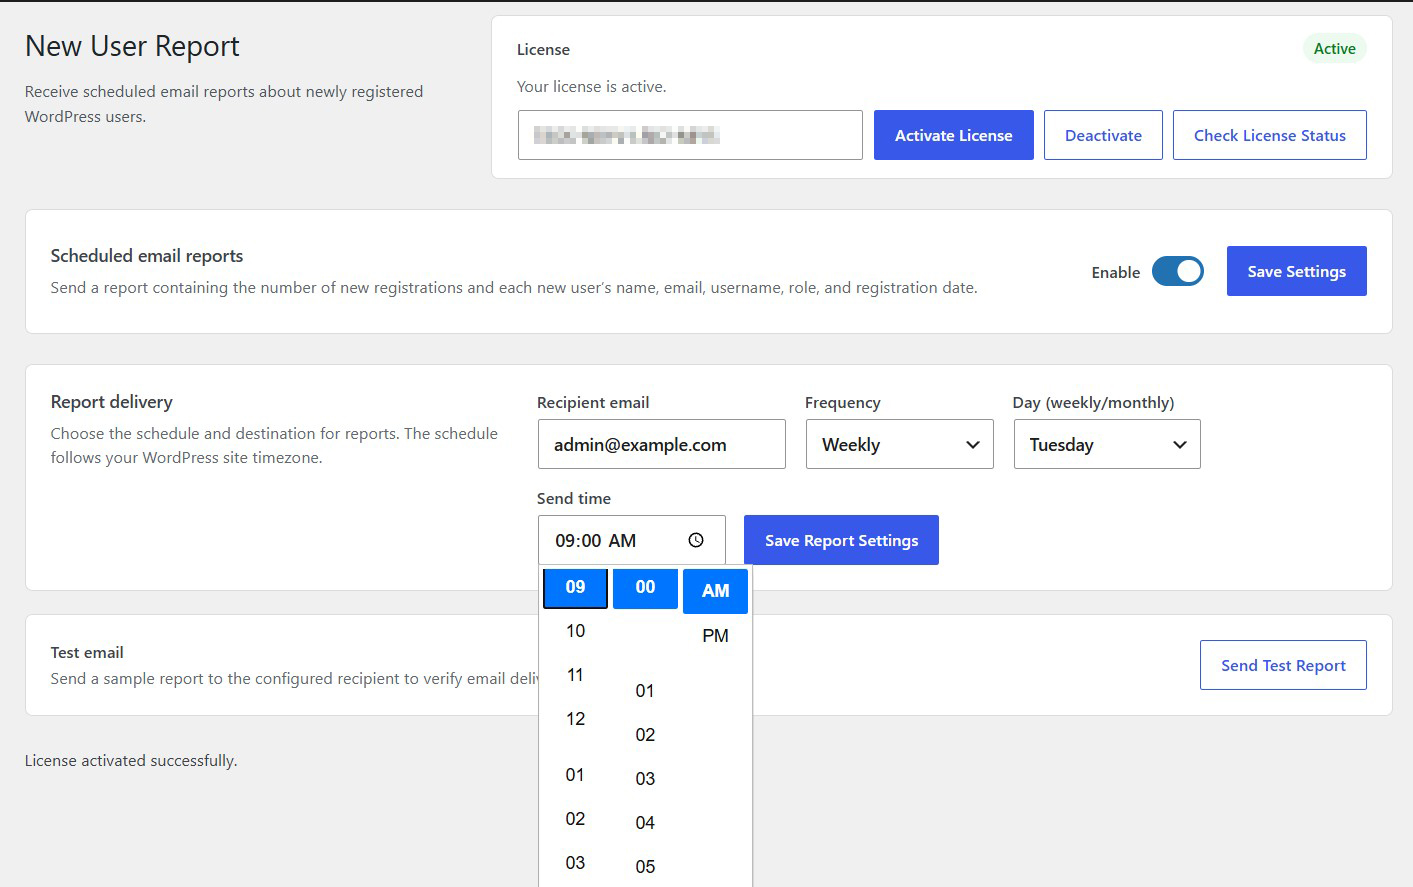
Task: Select hour 10 in time picker
Action: (x=575, y=631)
